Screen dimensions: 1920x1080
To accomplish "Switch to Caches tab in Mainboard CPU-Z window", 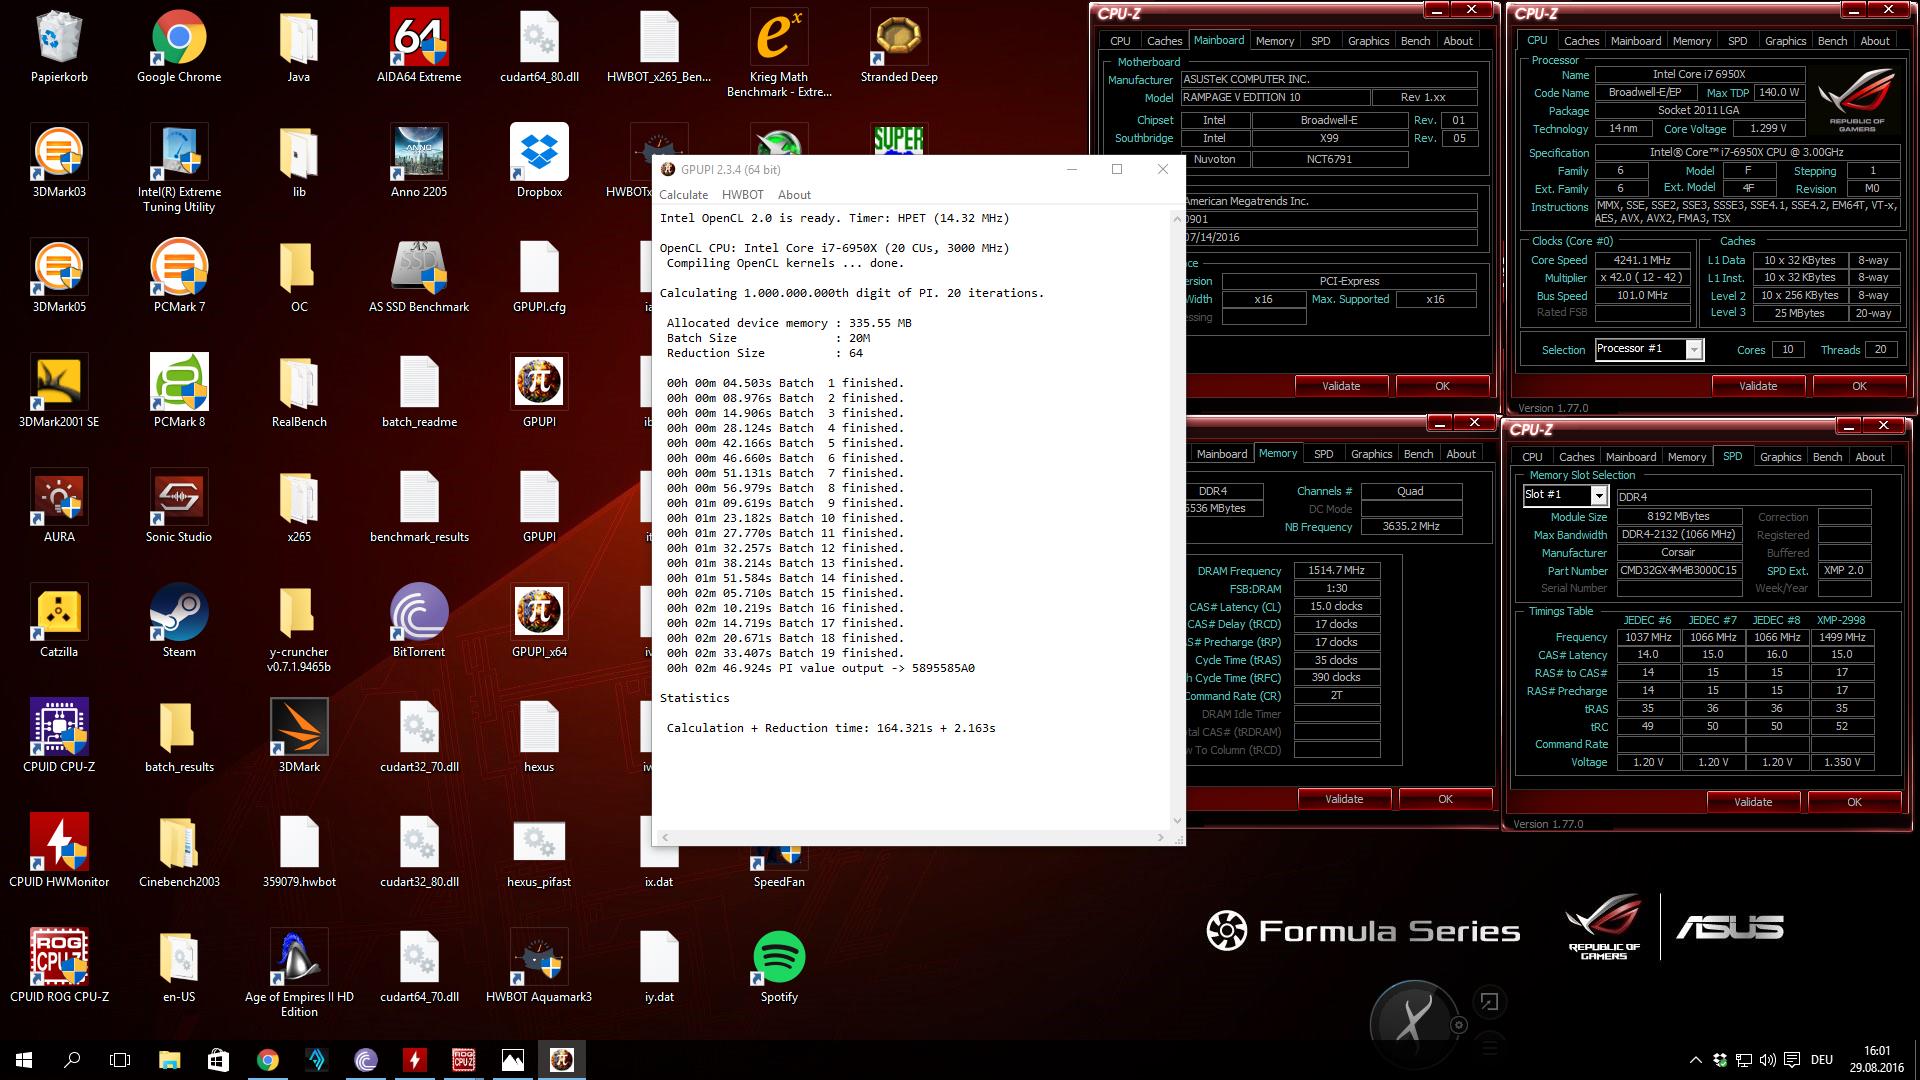I will (x=1164, y=41).
